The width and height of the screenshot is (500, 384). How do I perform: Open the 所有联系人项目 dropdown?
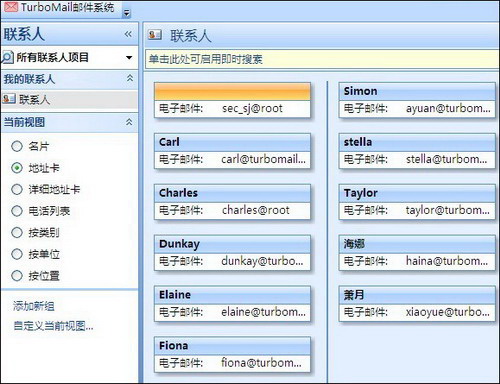click(x=129, y=58)
